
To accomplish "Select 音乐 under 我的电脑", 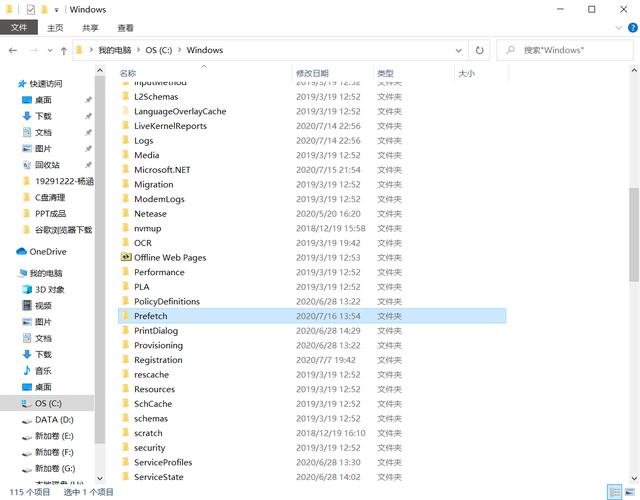I will click(43, 371).
